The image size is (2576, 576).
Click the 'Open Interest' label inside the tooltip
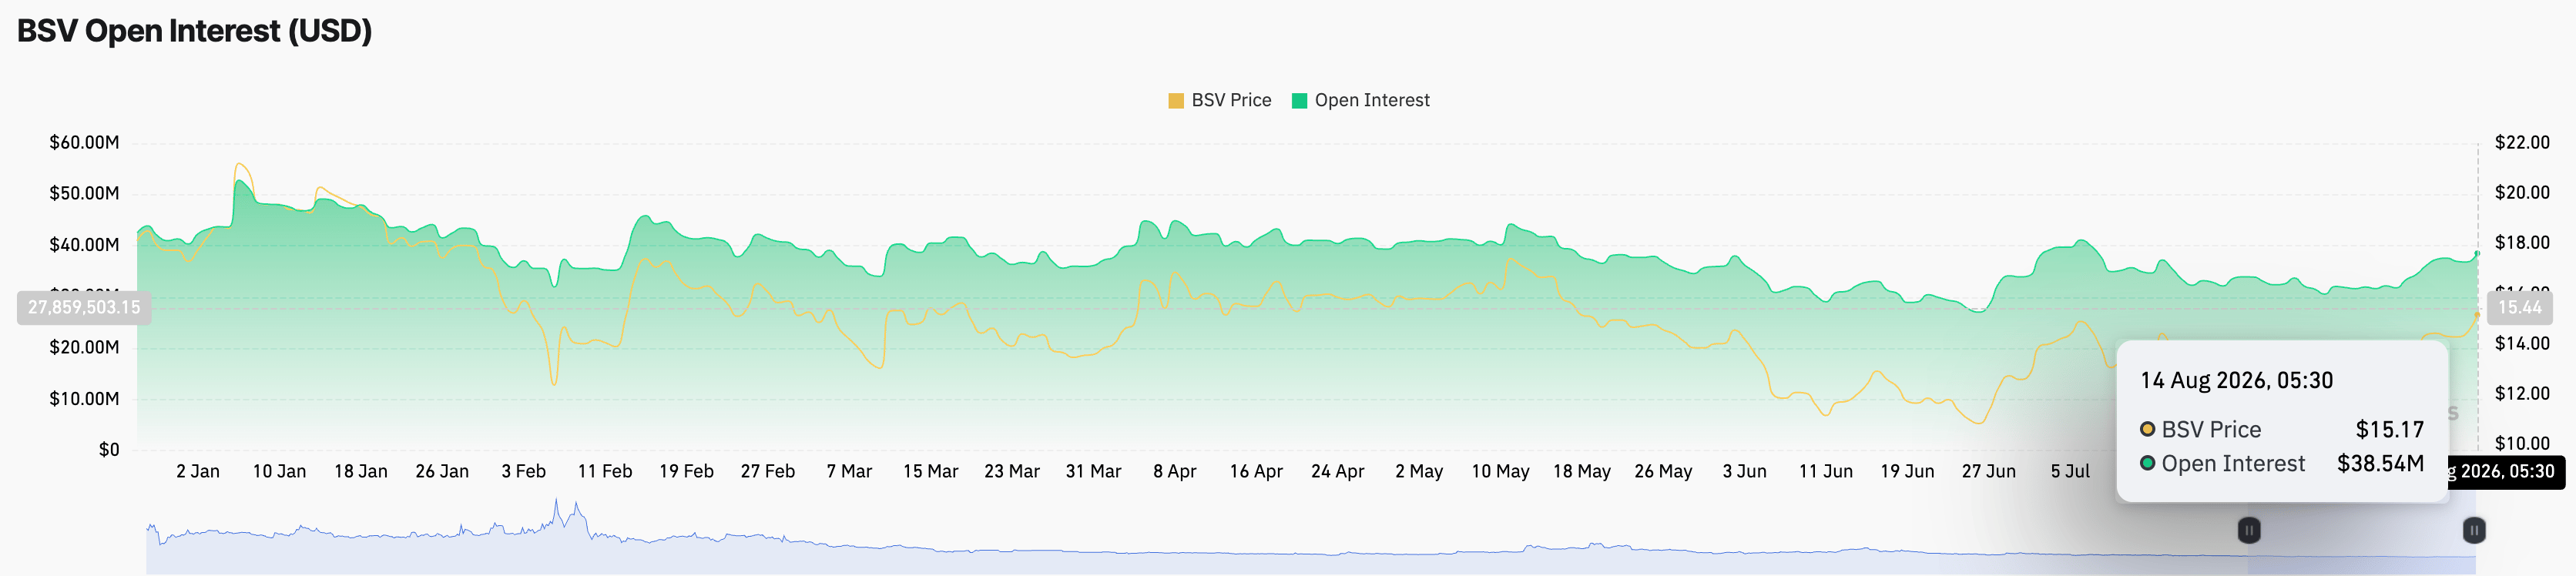[2233, 463]
